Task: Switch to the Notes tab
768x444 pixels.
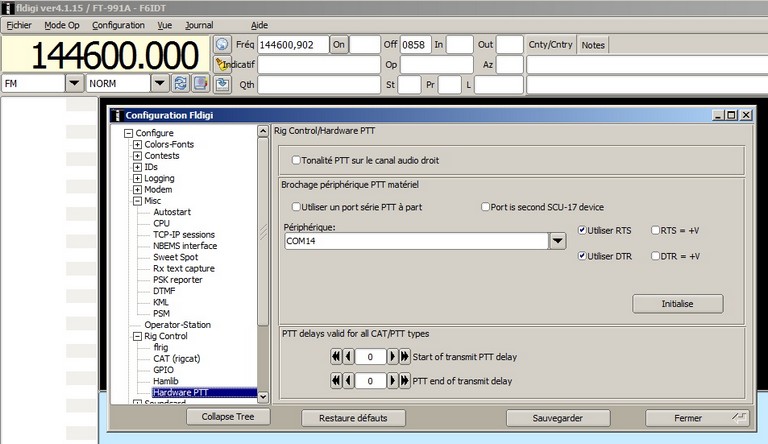Action: 593,45
